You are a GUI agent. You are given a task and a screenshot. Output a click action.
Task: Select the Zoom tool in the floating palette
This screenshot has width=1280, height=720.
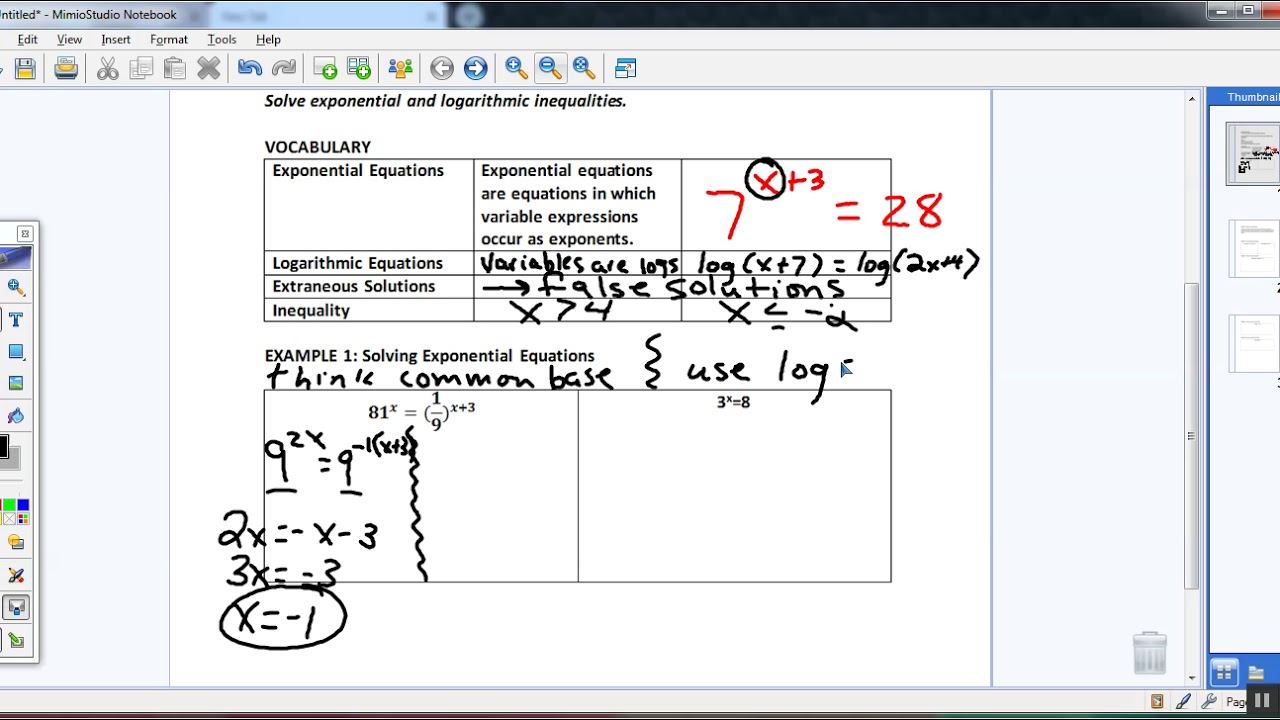click(x=16, y=287)
